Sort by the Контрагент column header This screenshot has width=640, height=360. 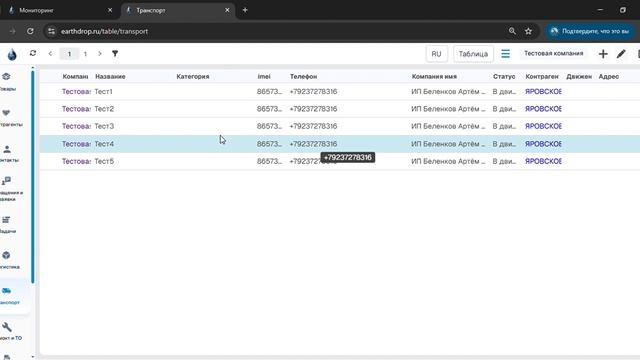click(x=542, y=76)
